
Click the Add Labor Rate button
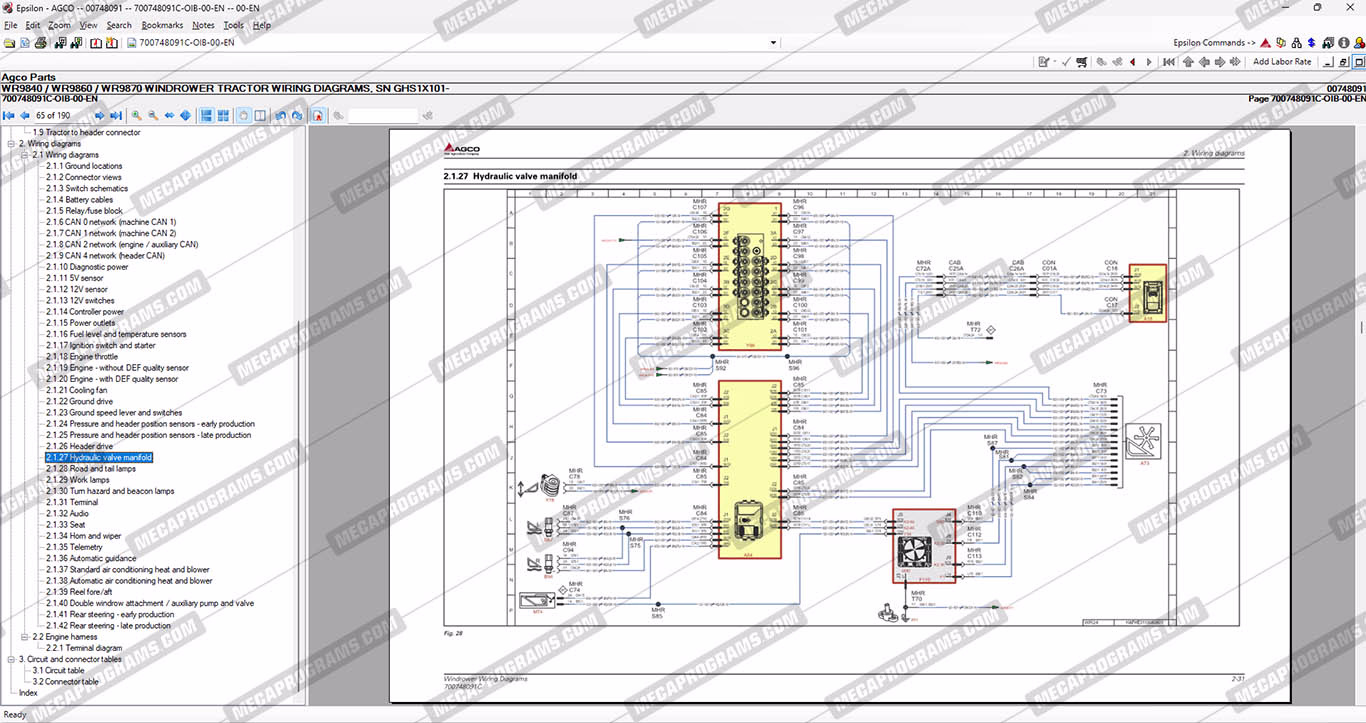(x=1281, y=62)
